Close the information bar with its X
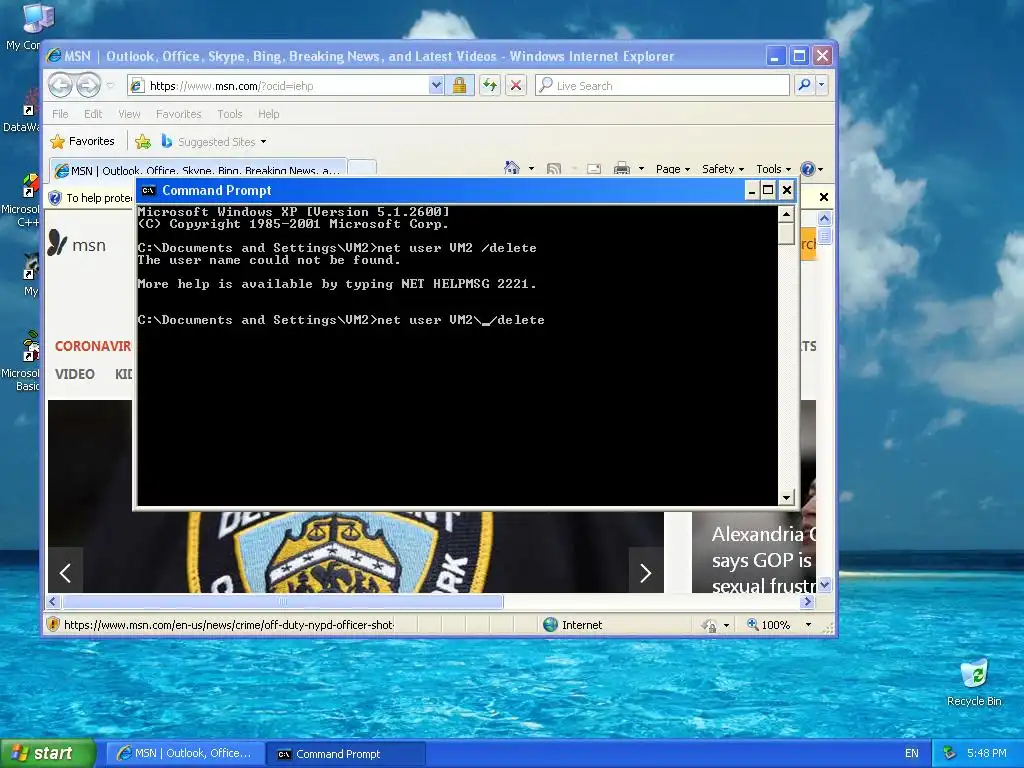This screenshot has width=1024, height=768. click(824, 197)
